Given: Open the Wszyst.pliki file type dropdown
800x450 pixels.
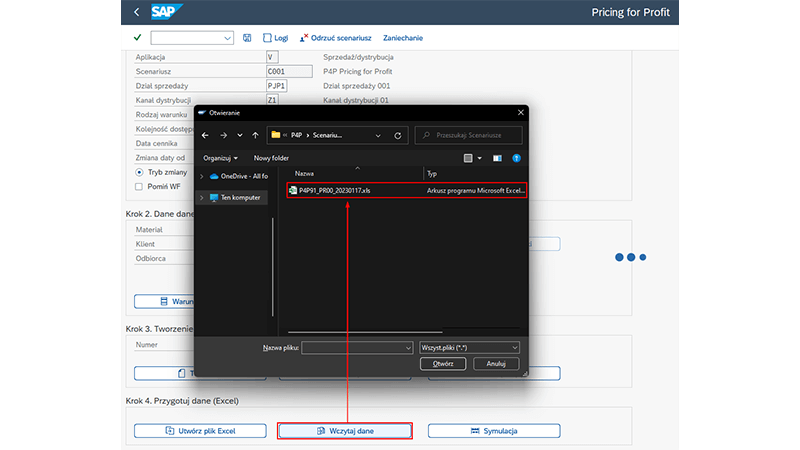Looking at the screenshot, I should pos(469,347).
